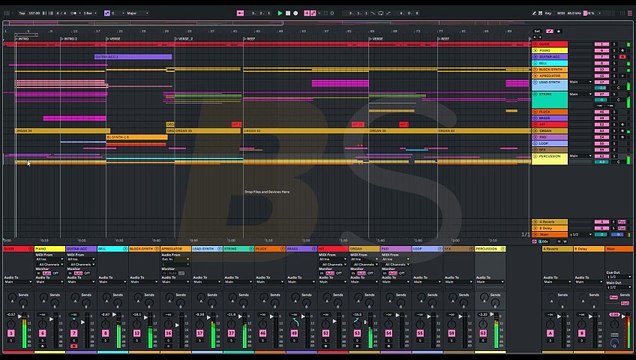
Task: Unfold the PIANO track in arrangement
Action: coord(535,50)
